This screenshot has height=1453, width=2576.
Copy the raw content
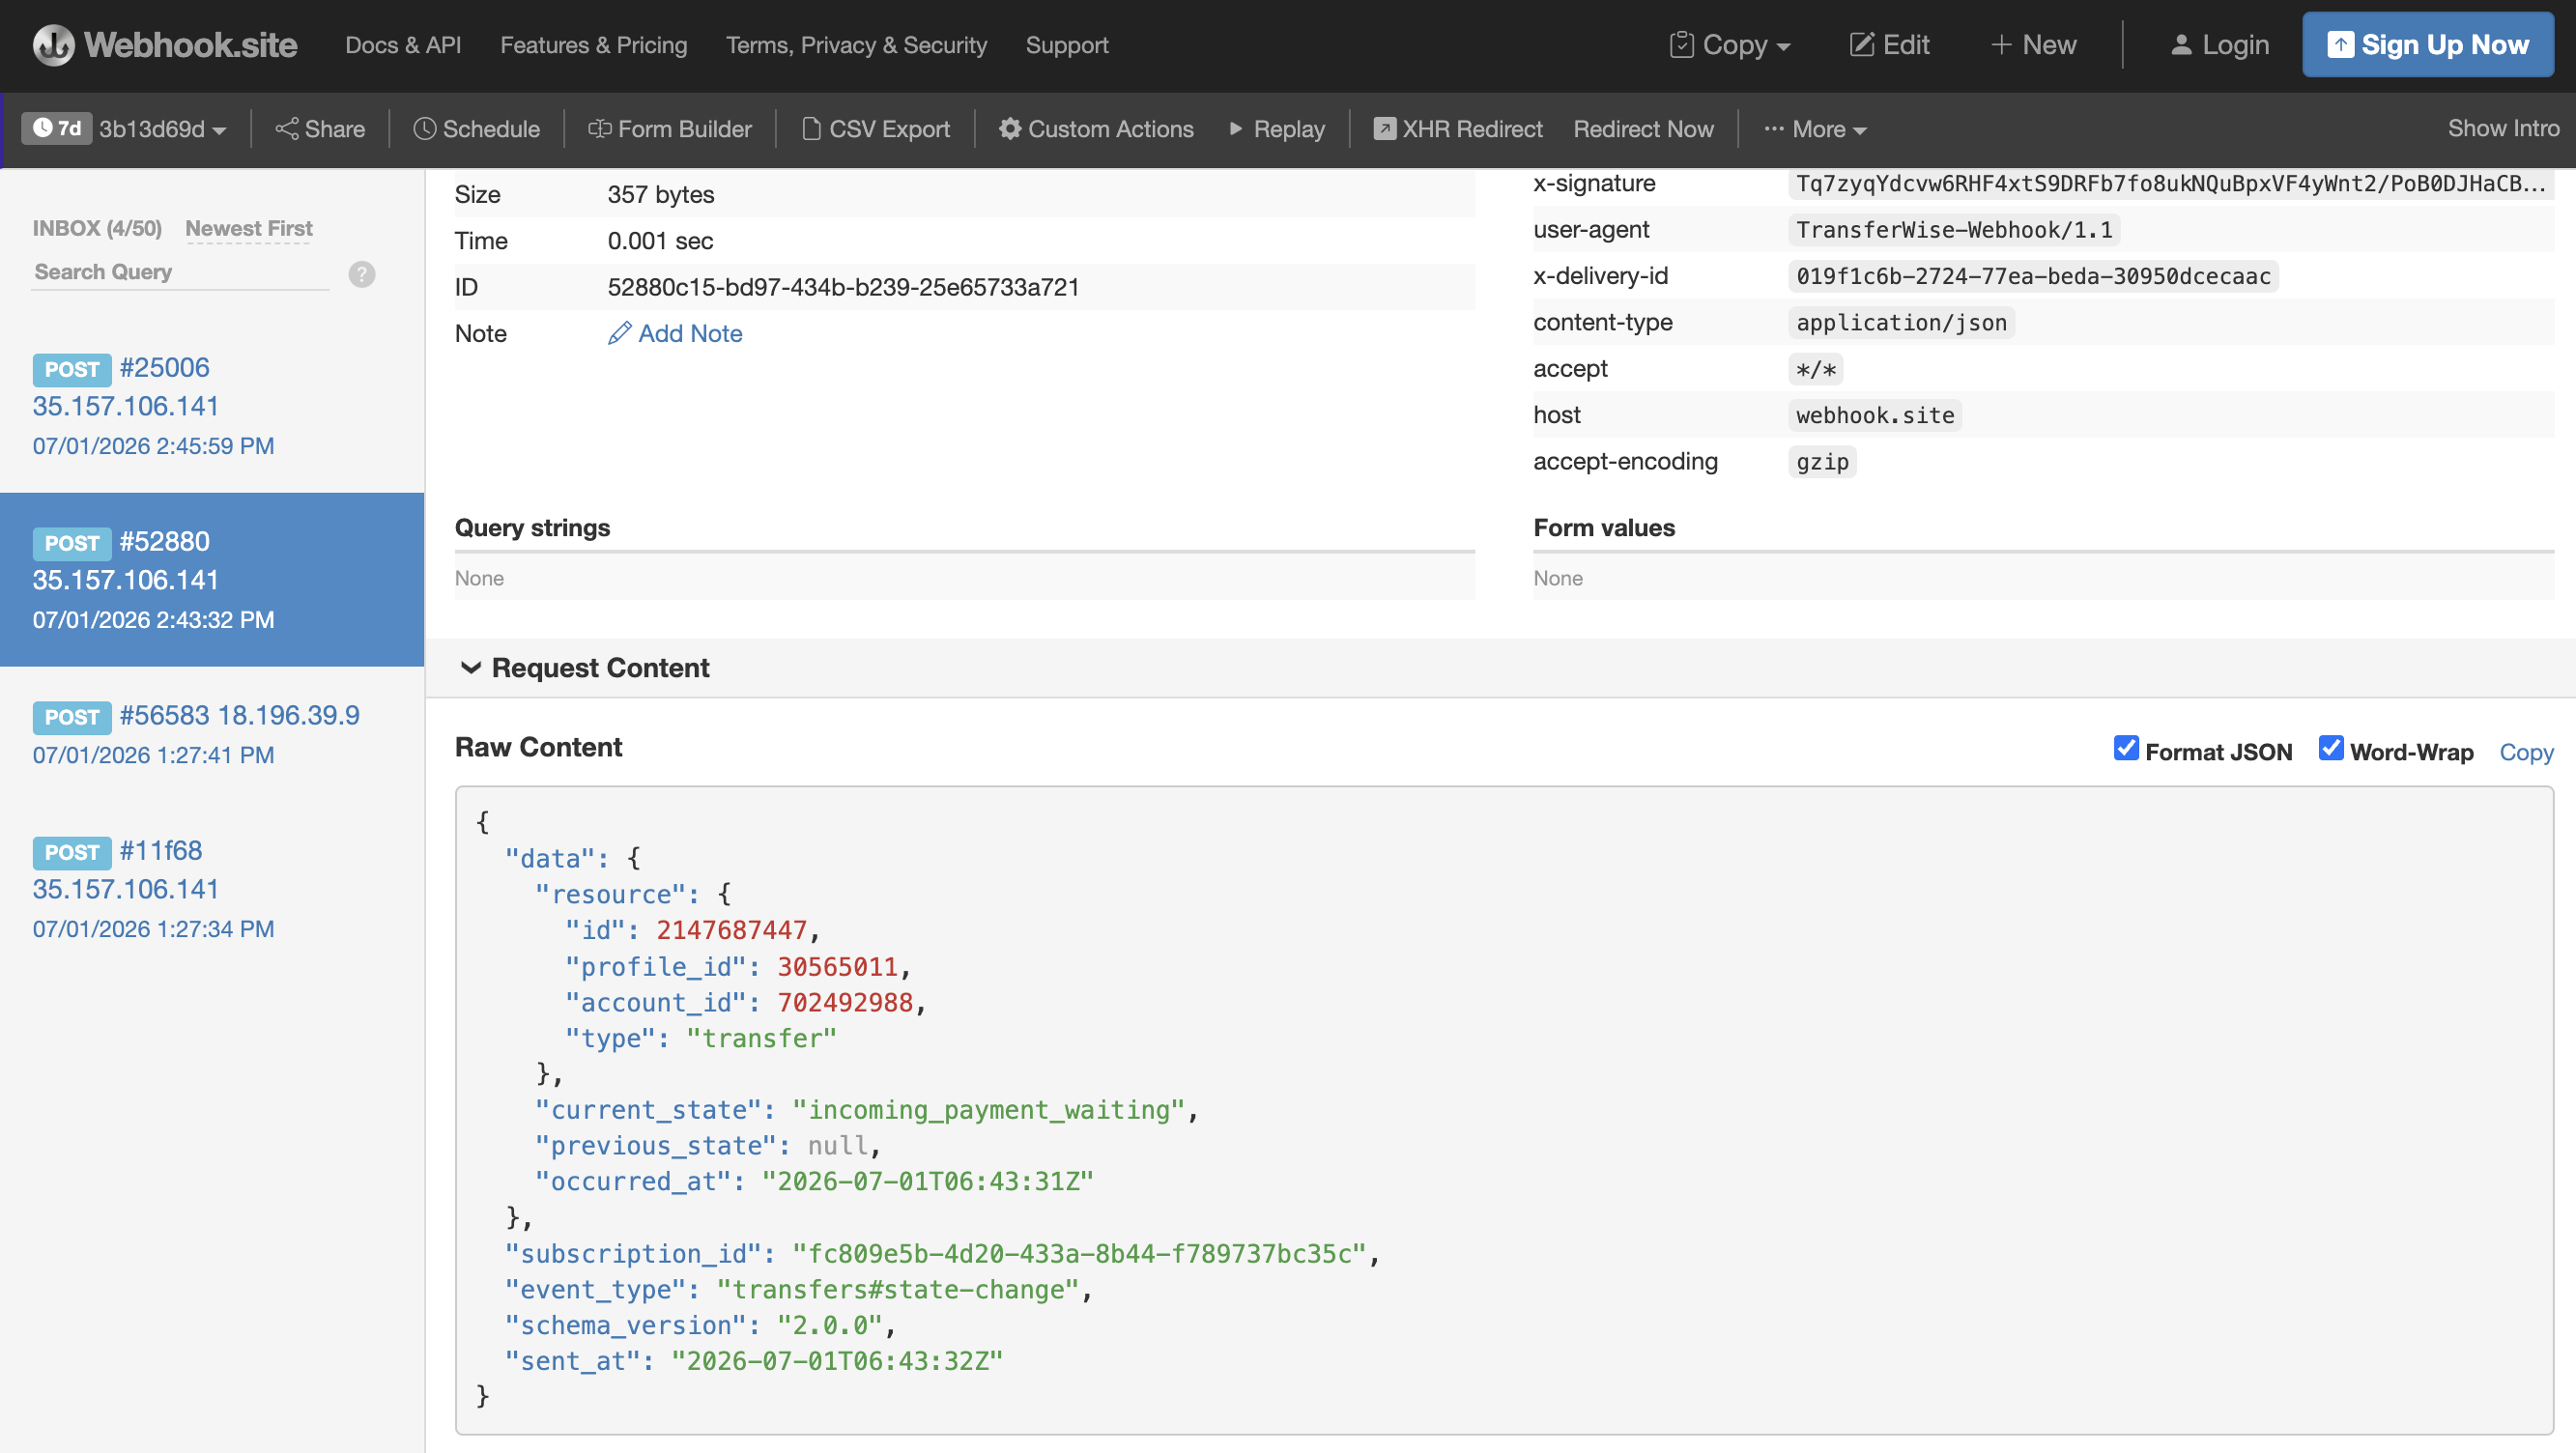2526,752
